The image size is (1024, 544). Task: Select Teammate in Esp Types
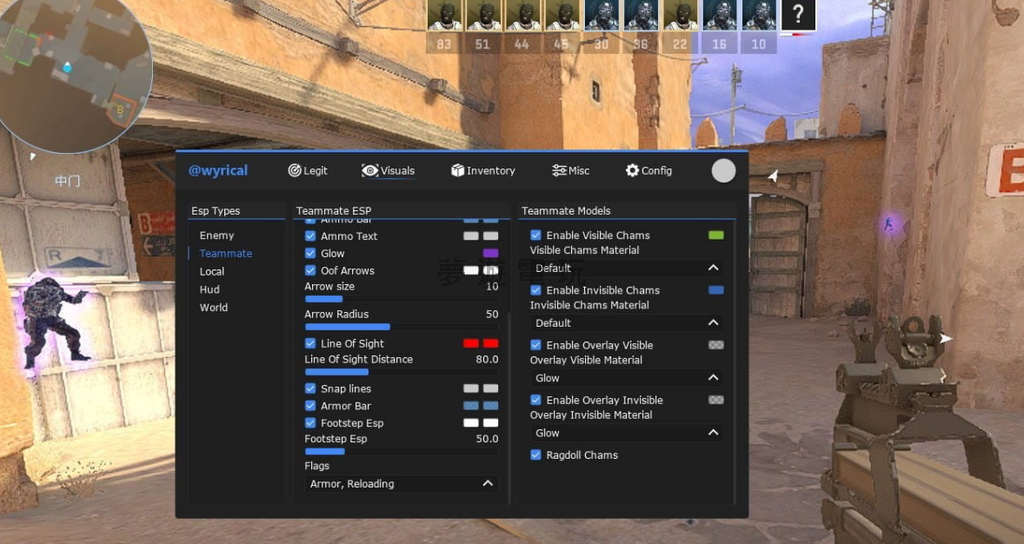pos(226,253)
